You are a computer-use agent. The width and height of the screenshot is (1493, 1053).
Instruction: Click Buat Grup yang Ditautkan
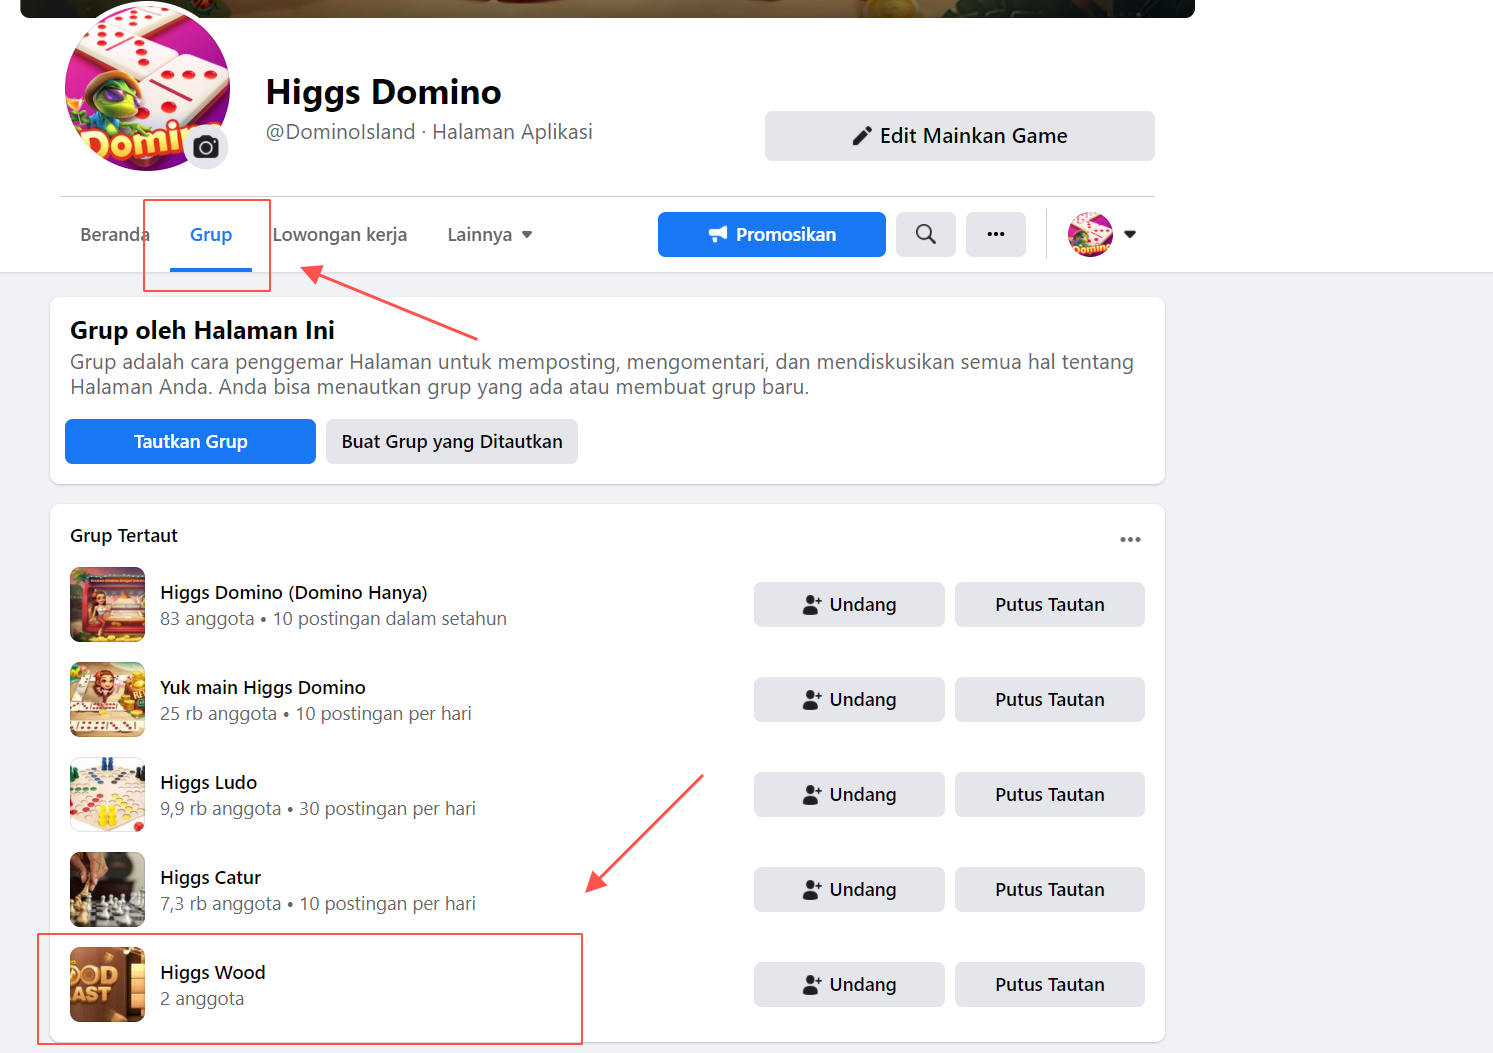(x=452, y=442)
